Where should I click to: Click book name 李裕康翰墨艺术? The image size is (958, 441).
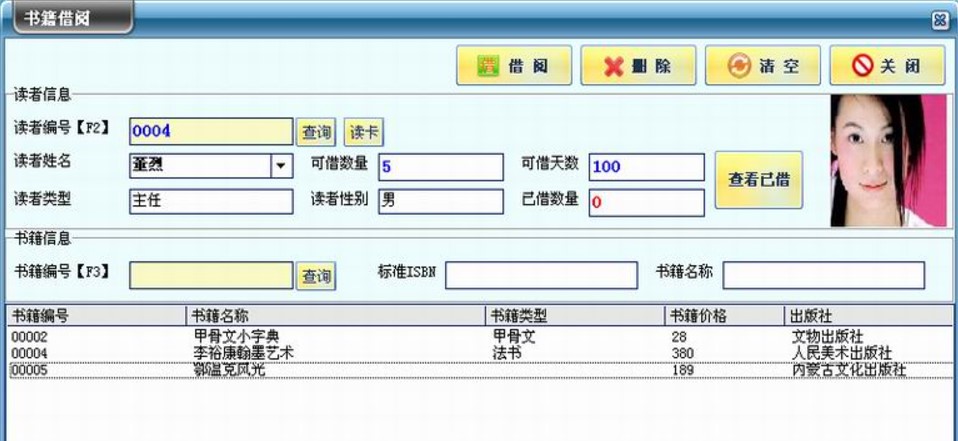pyautogui.click(x=244, y=353)
